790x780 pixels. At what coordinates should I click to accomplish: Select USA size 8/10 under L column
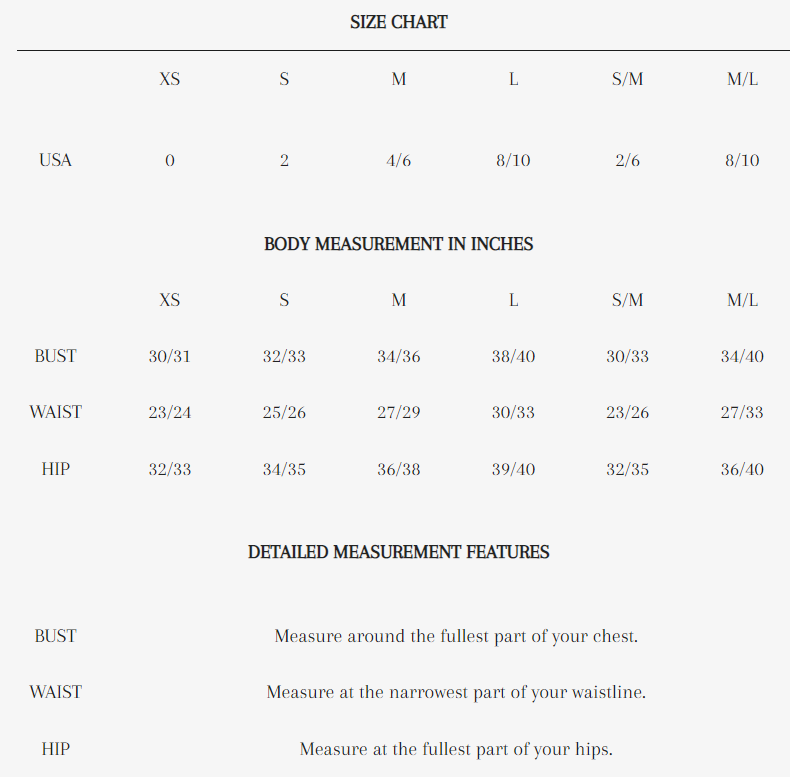point(513,160)
